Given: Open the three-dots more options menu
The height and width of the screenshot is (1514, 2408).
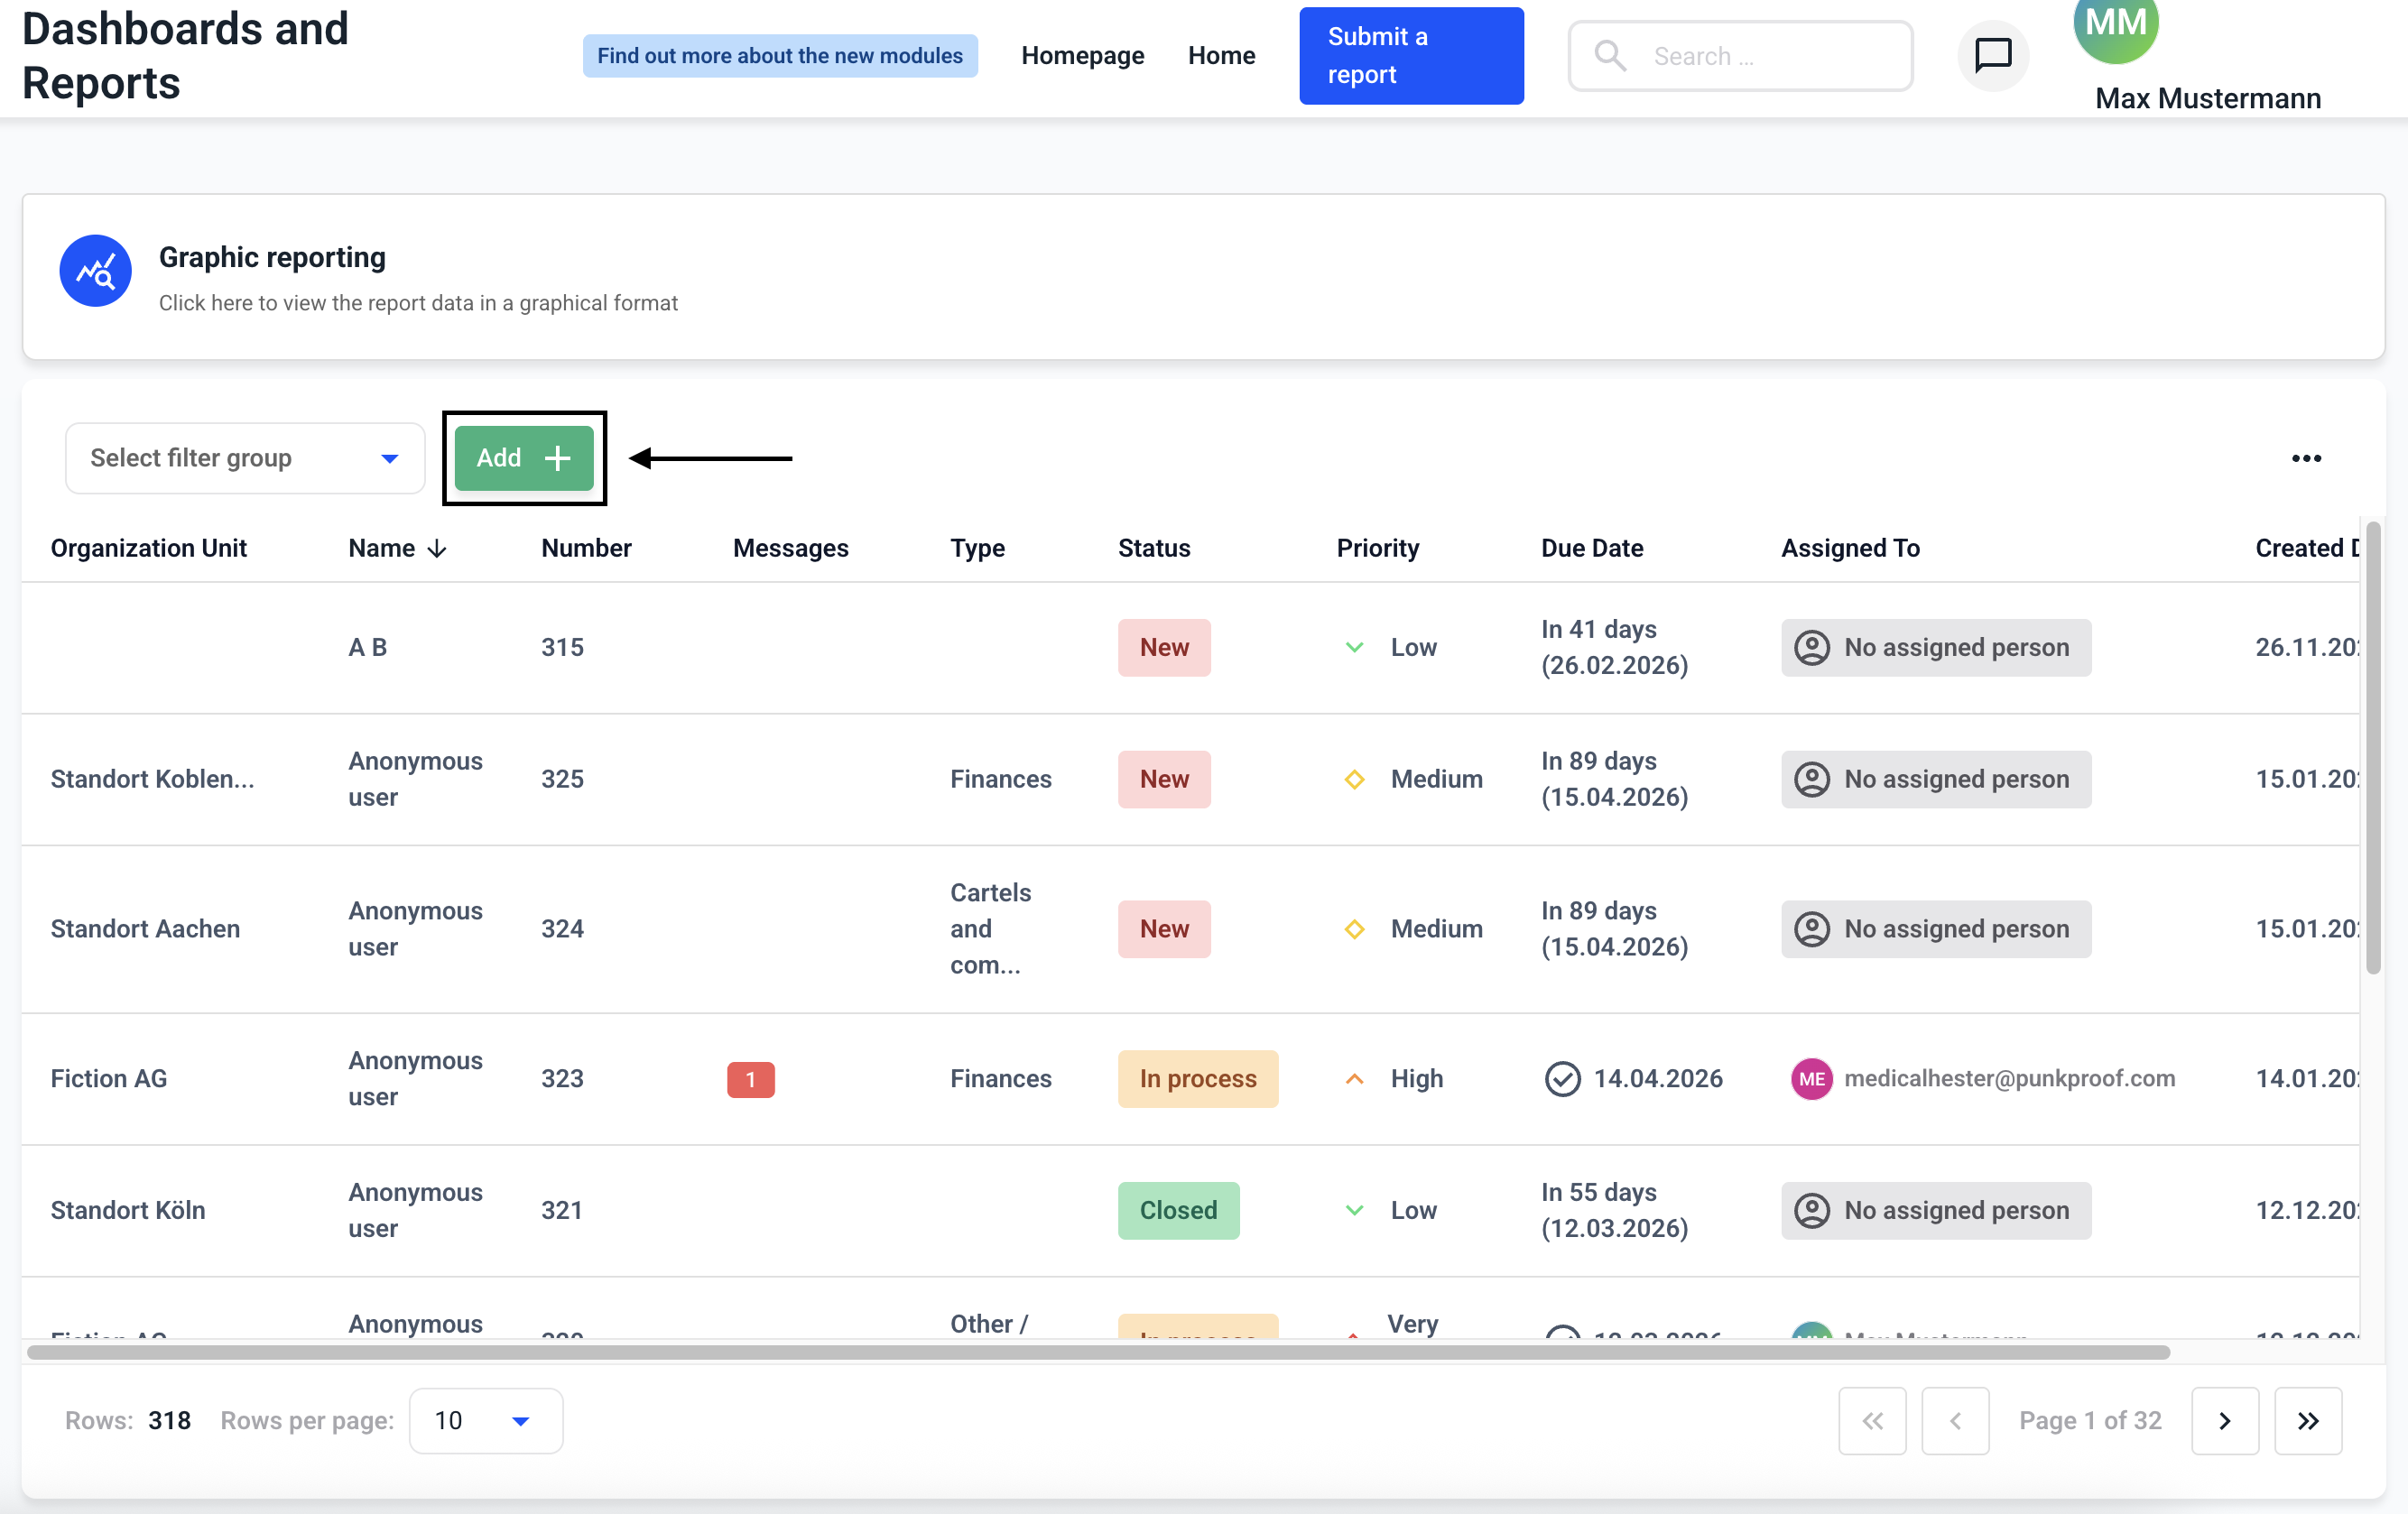Looking at the screenshot, I should click(x=2305, y=458).
